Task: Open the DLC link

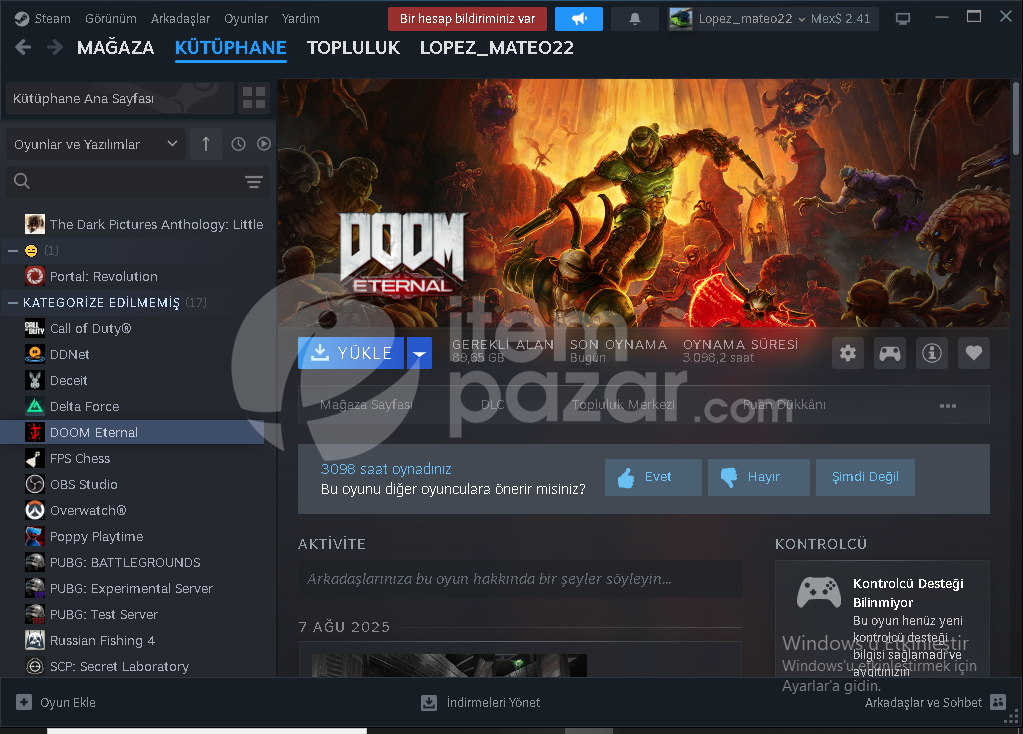Action: pyautogui.click(x=493, y=405)
